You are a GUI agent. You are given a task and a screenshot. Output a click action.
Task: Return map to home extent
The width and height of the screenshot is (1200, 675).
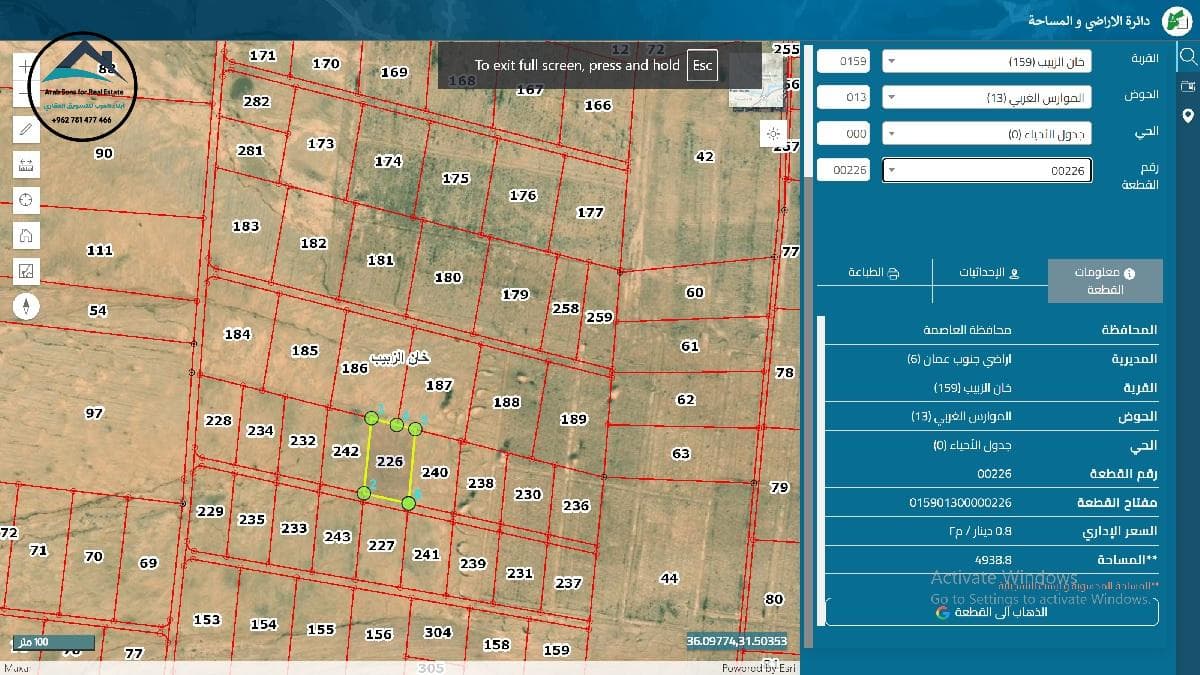[26, 236]
